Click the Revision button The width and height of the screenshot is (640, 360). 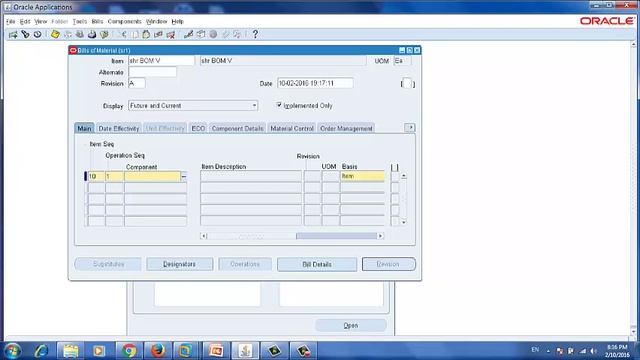[x=389, y=264]
